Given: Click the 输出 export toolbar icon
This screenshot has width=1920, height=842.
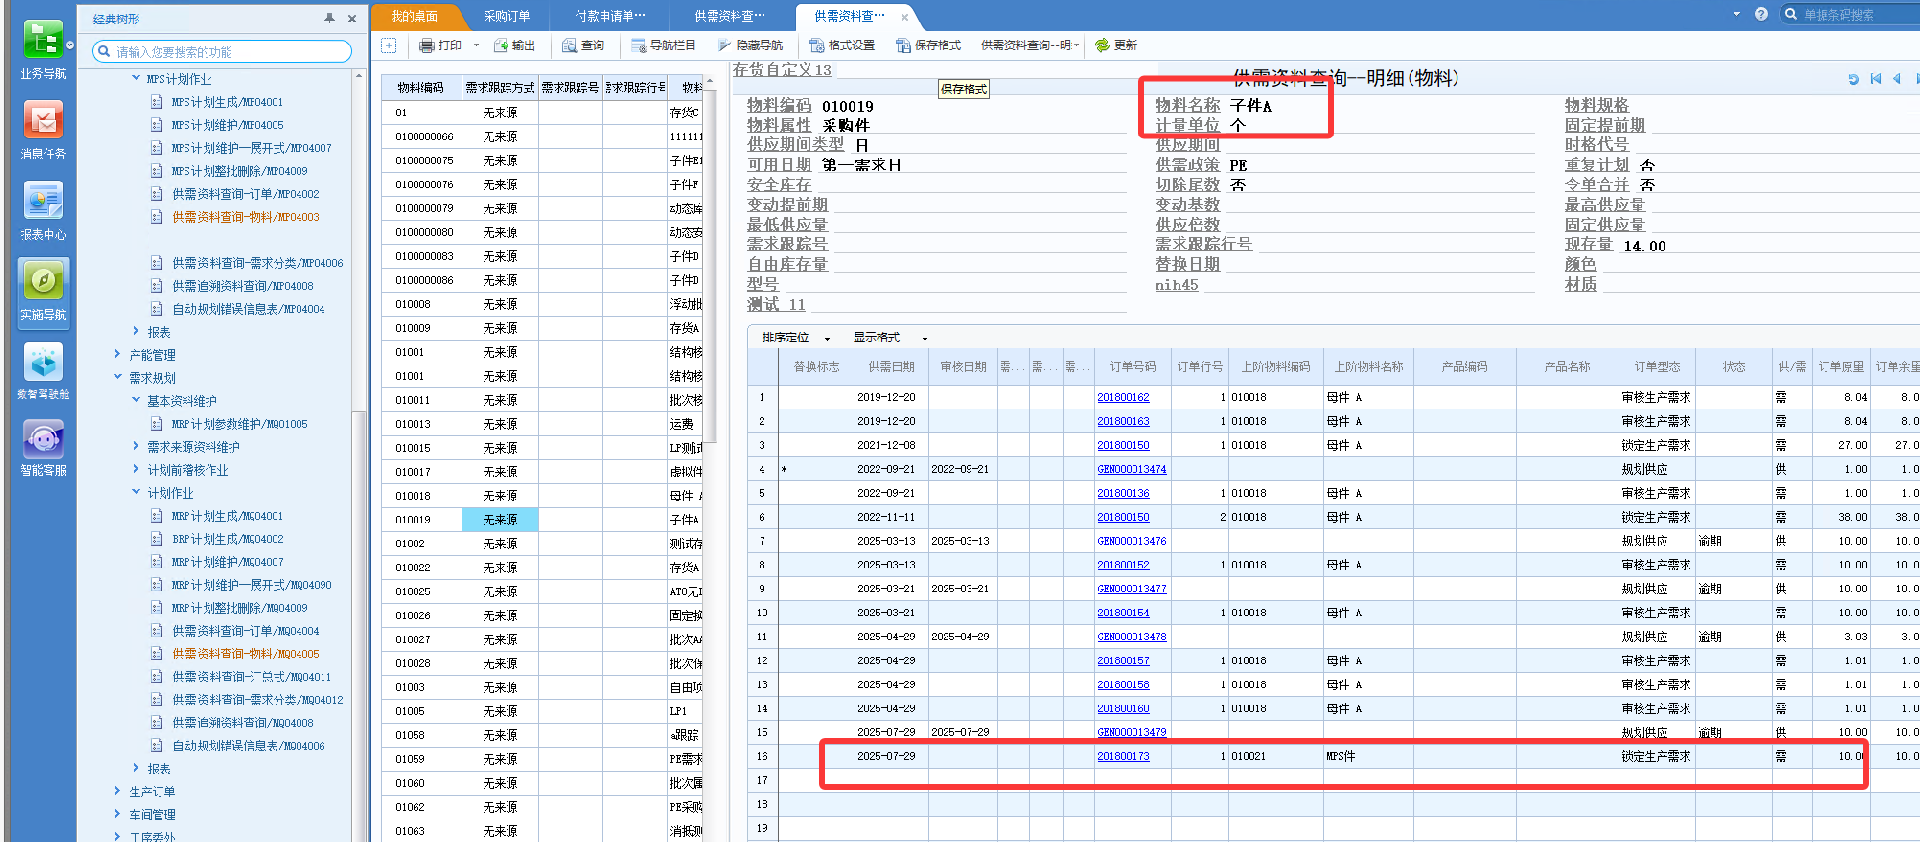Looking at the screenshot, I should click(501, 45).
